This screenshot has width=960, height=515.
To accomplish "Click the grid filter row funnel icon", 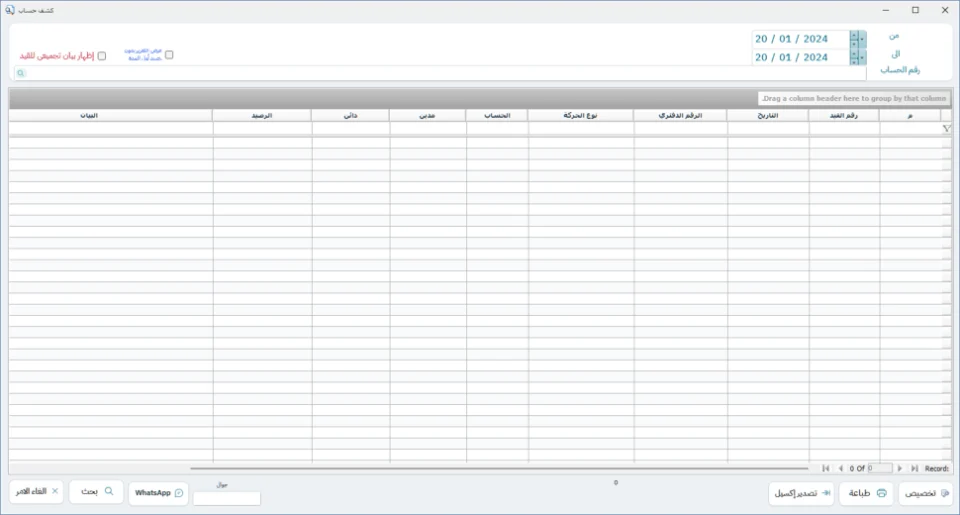I will pyautogui.click(x=947, y=129).
